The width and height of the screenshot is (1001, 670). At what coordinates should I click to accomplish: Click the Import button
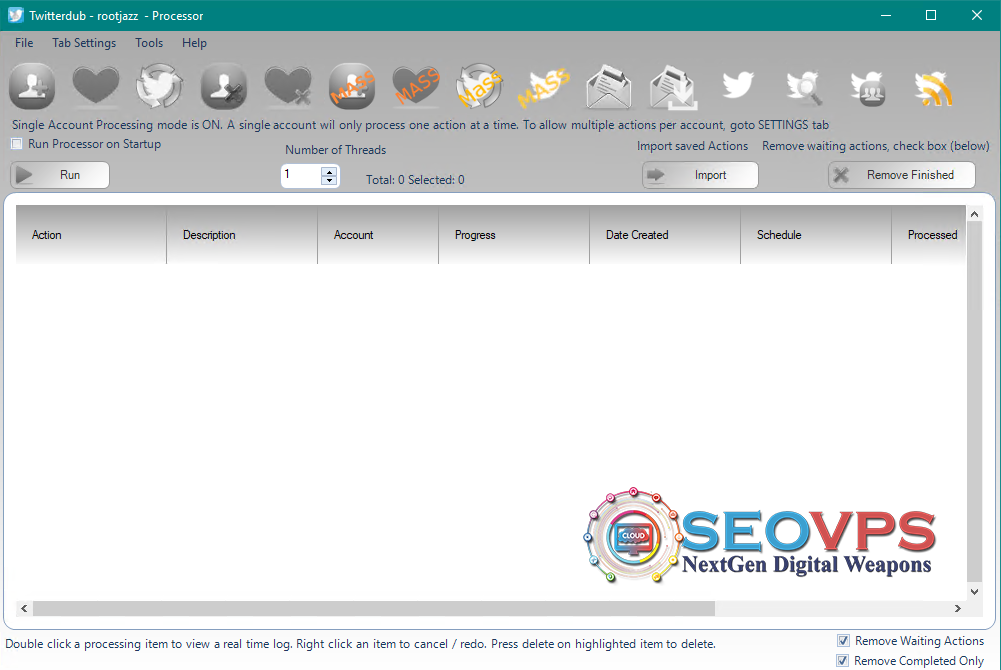tap(700, 175)
